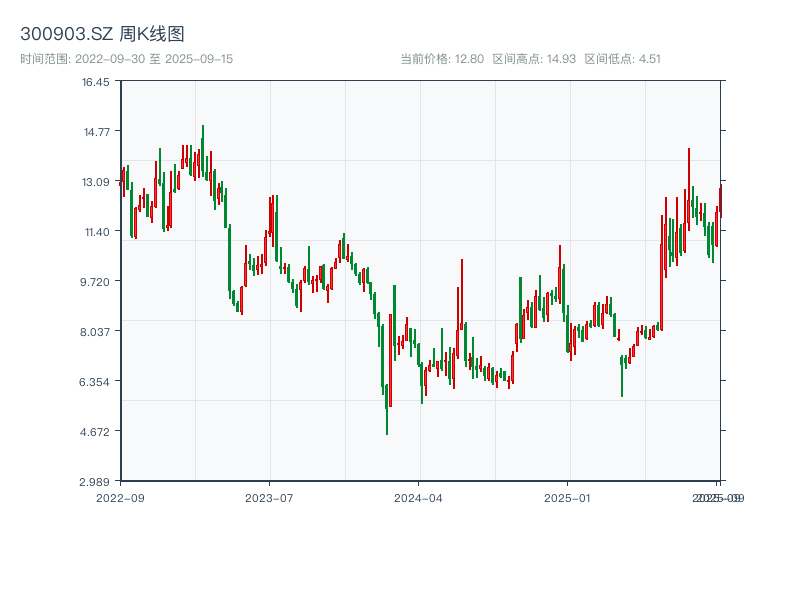Viewport: 800px width, 600px height.
Task: Click the lowest candlestick wick near 4.51
Action: pos(387,428)
